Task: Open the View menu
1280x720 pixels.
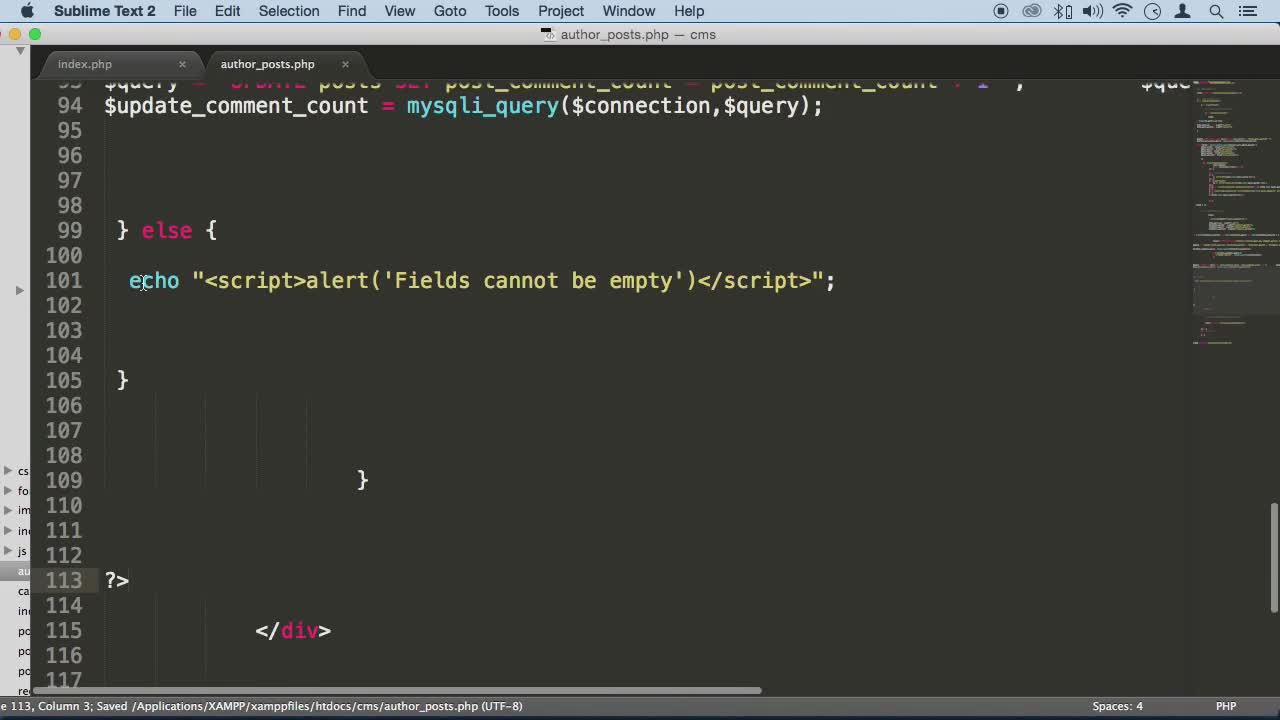Action: point(400,11)
